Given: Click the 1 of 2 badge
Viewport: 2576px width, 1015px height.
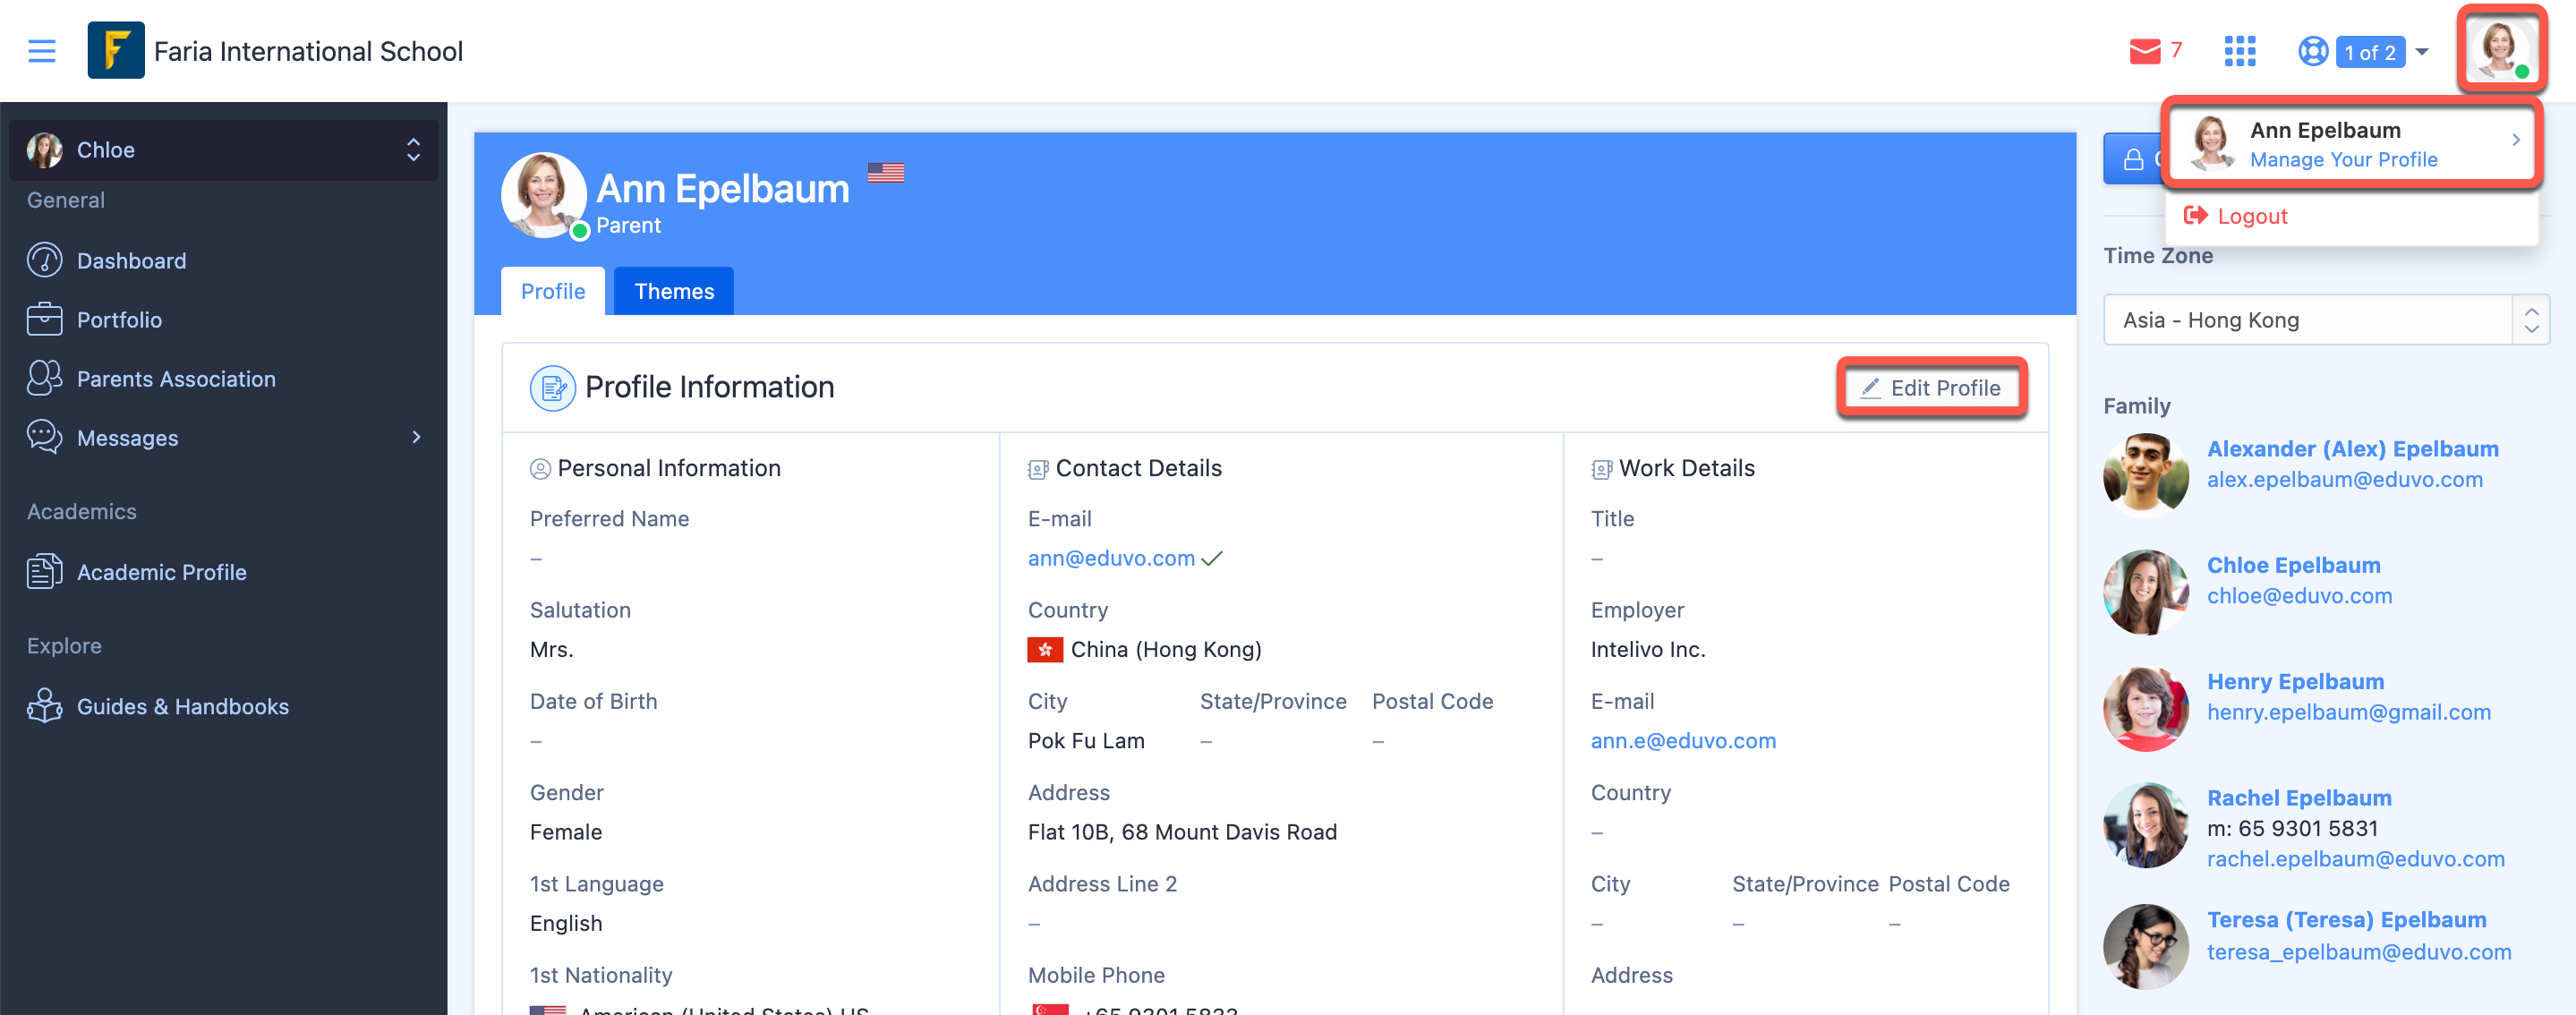Looking at the screenshot, I should (x=2369, y=52).
